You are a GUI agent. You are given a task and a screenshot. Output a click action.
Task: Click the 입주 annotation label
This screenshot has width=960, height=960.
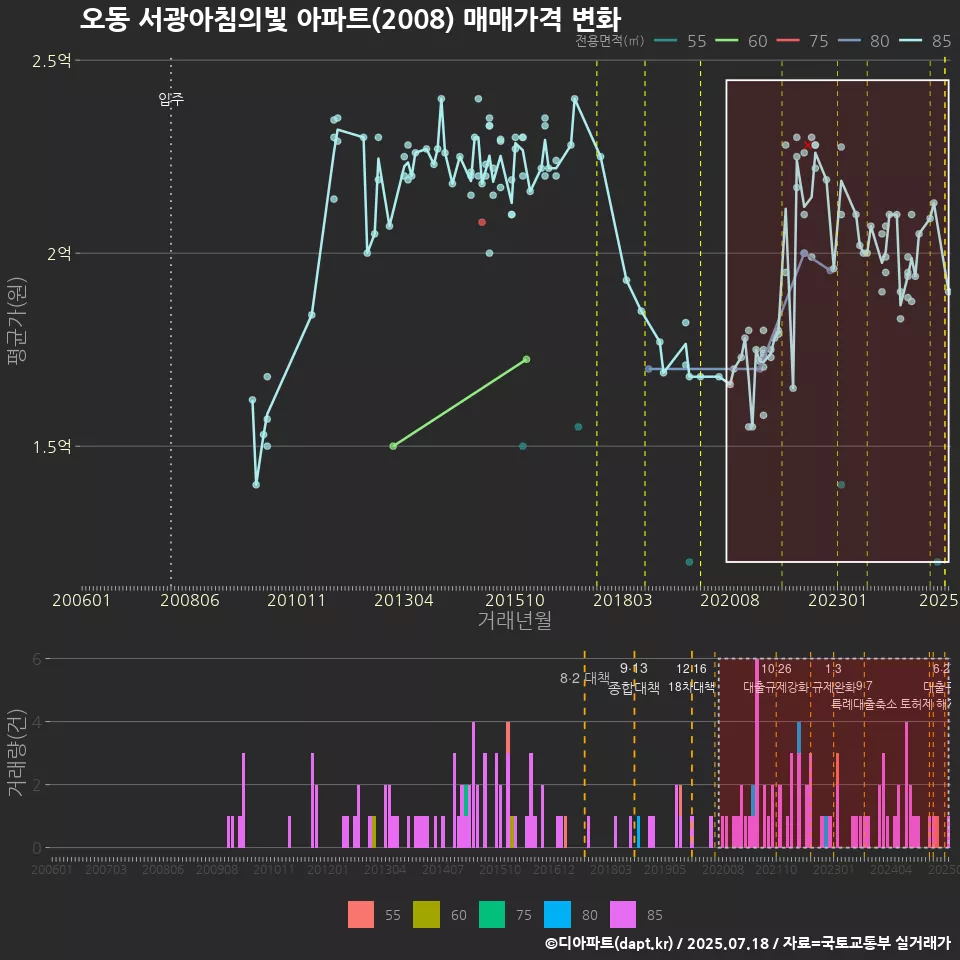click(x=171, y=99)
